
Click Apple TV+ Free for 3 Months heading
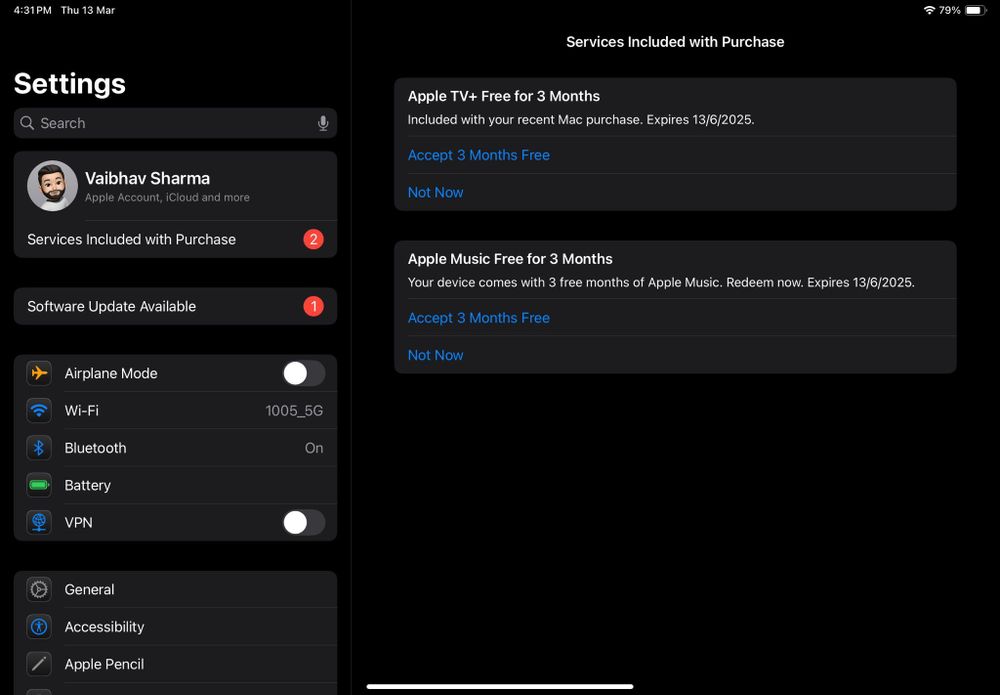tap(504, 96)
